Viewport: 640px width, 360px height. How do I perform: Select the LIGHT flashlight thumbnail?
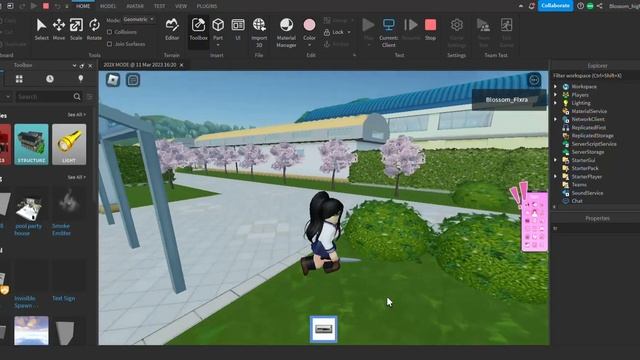click(x=69, y=144)
